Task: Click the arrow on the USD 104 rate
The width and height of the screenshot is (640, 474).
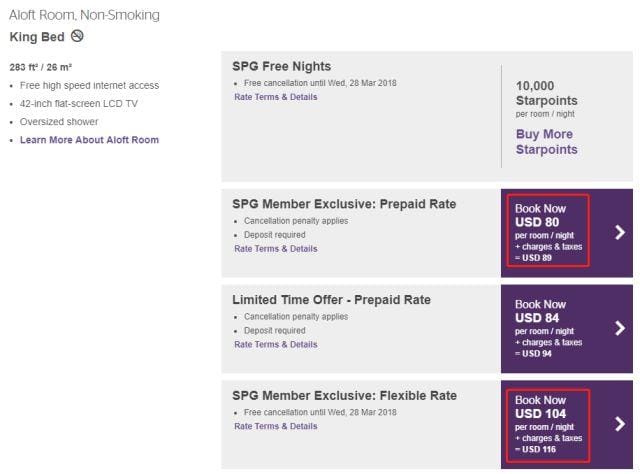Action: pos(621,423)
